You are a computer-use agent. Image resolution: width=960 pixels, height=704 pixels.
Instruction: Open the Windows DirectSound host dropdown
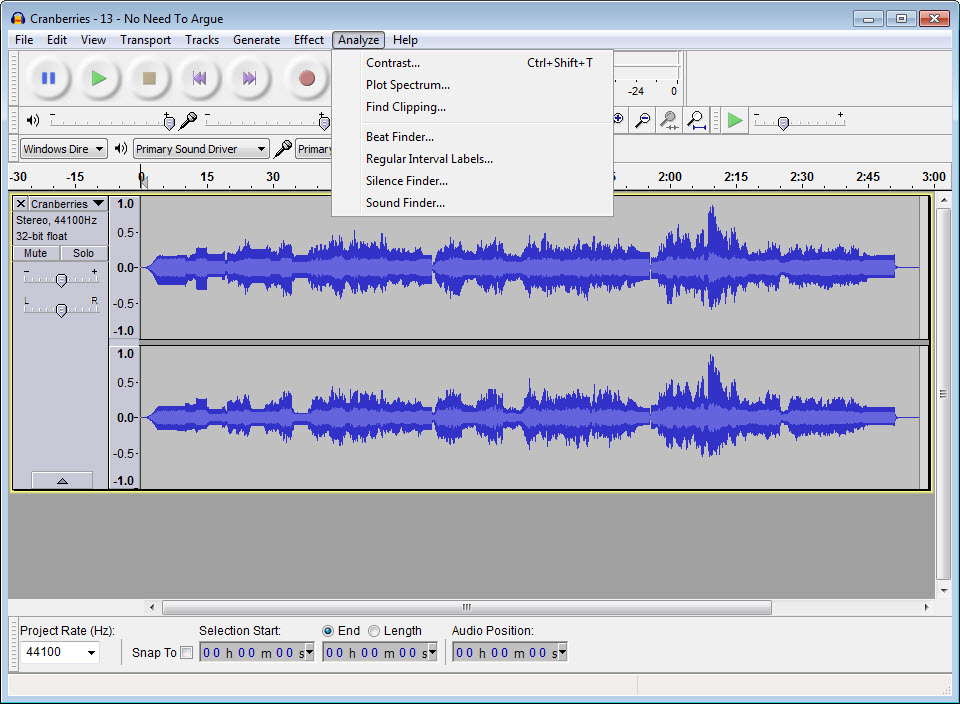tap(64, 149)
